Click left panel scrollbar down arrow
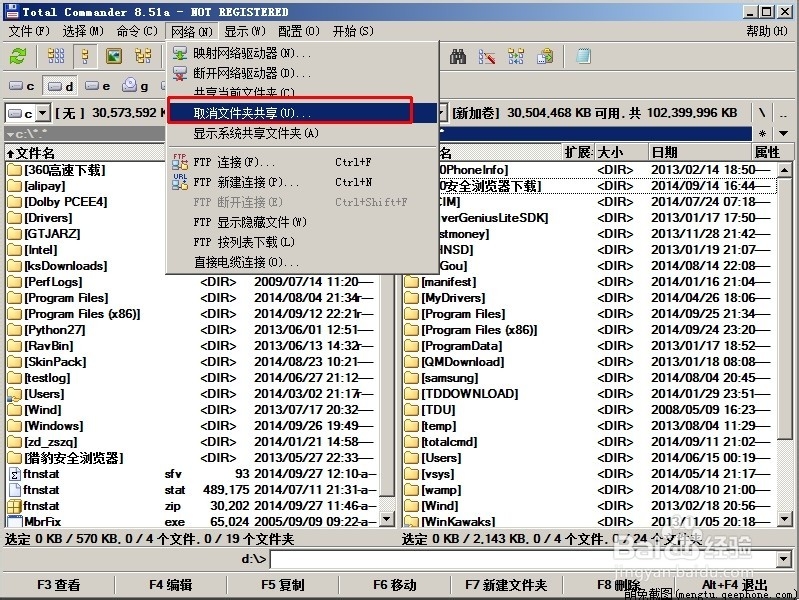799x600 pixels. pyautogui.click(x=387, y=519)
